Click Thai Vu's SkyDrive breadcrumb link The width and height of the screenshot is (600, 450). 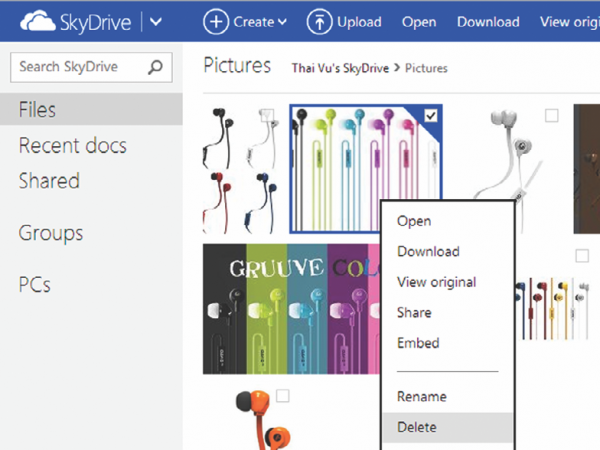pyautogui.click(x=340, y=68)
